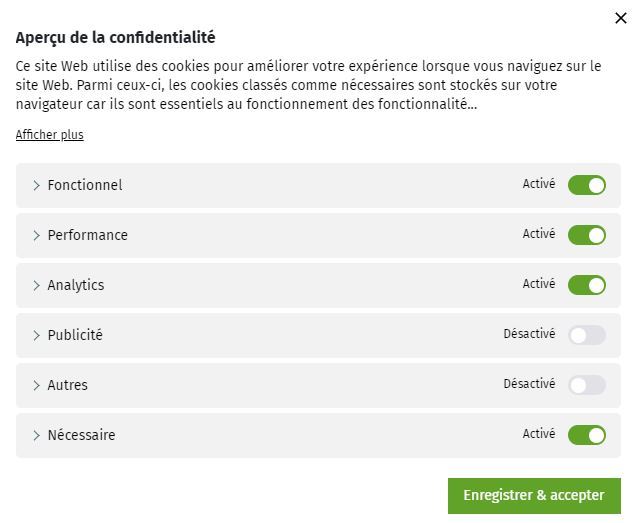Click the Analytics category label
The width and height of the screenshot is (635, 523).
tap(76, 285)
